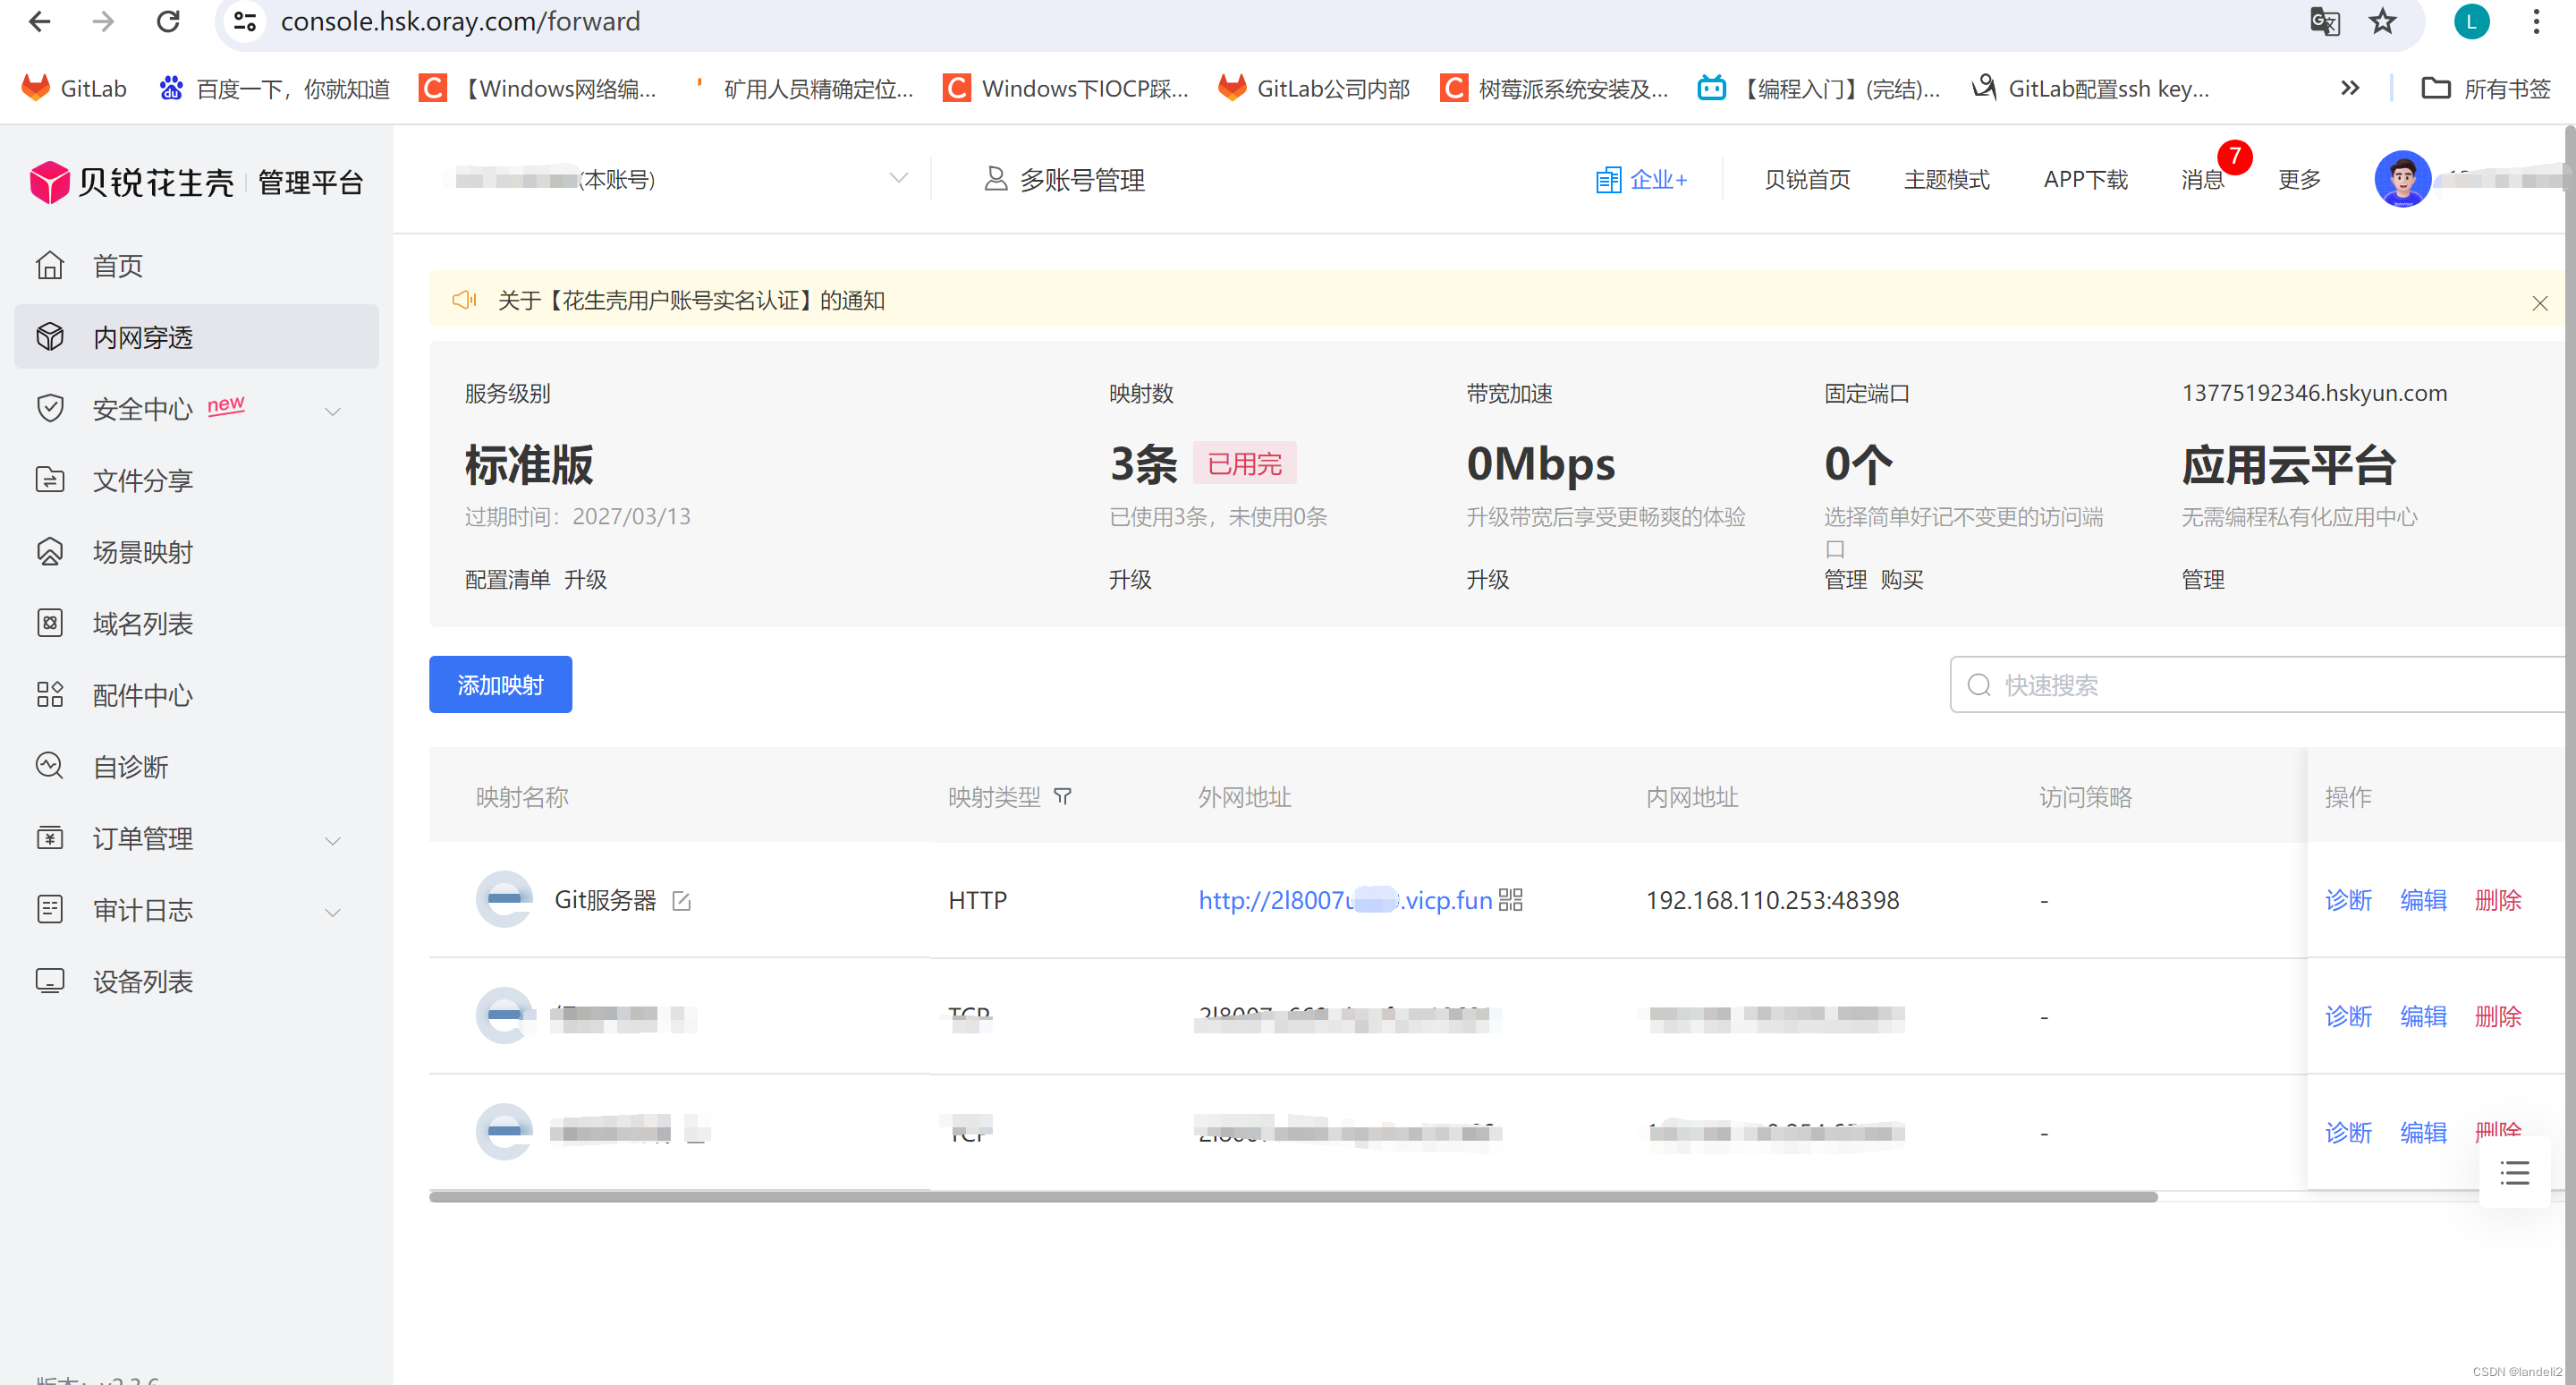Click the filter icon beside 映射类型 header
This screenshot has height=1385, width=2576.
[x=1062, y=796]
